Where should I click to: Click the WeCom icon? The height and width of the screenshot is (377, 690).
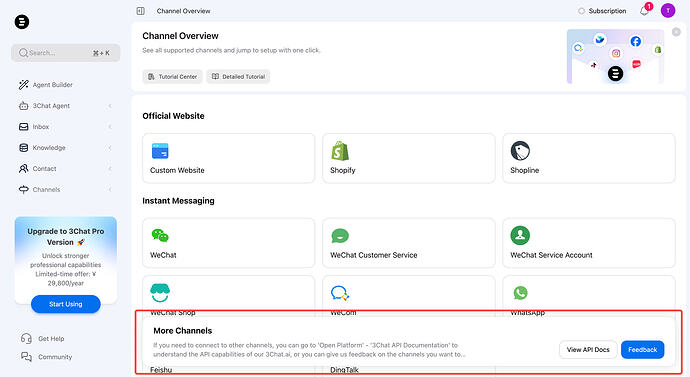[340, 293]
